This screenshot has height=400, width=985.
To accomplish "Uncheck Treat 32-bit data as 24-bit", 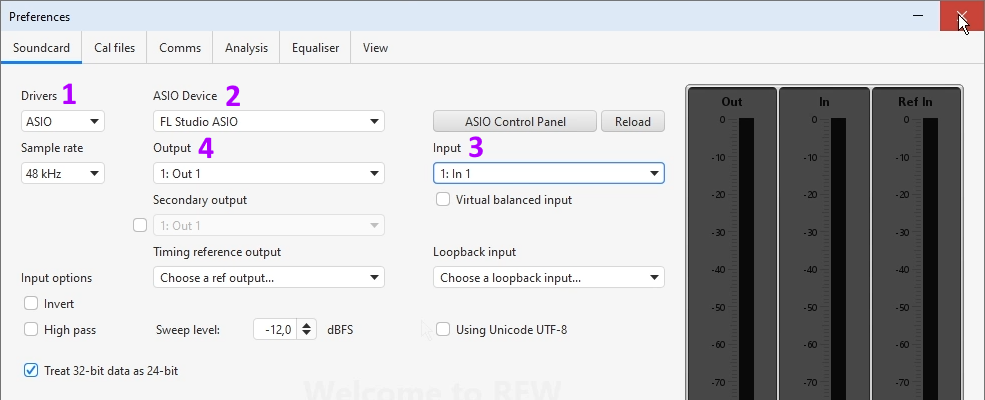I will [31, 371].
